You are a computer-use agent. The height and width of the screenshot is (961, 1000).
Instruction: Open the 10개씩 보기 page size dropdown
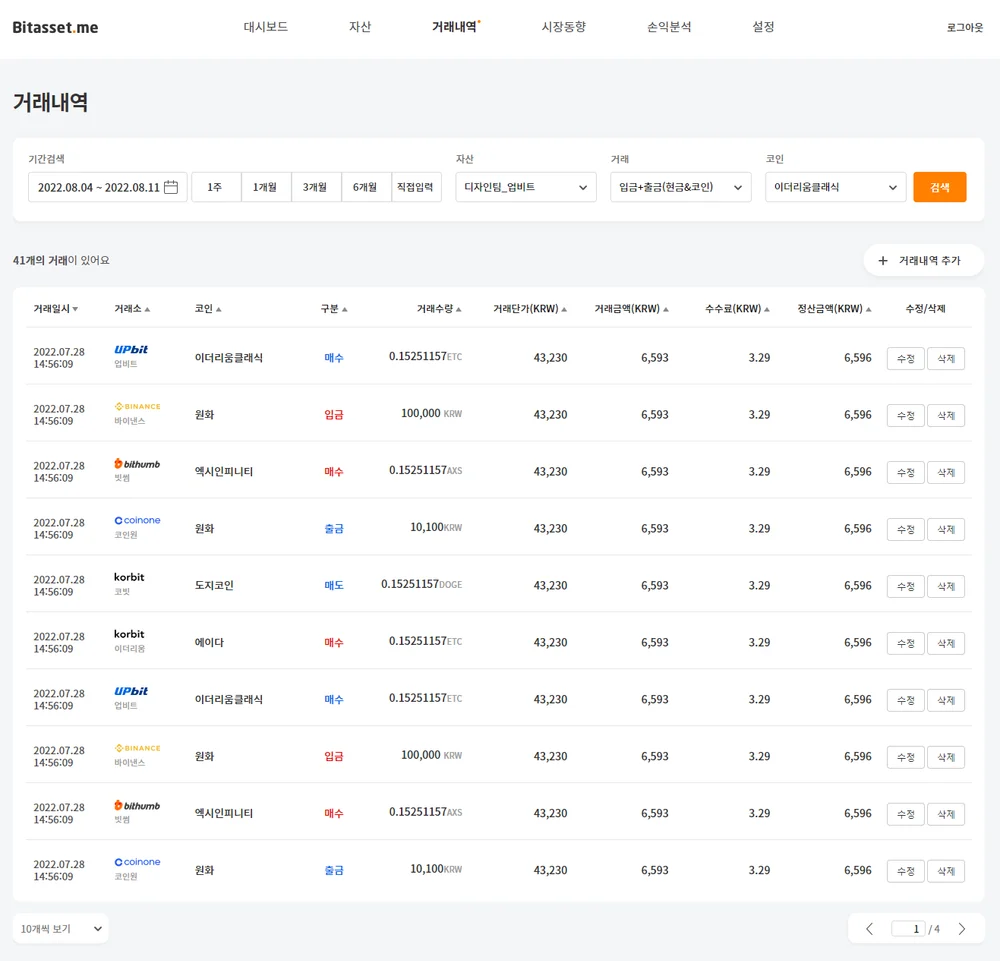click(61, 929)
